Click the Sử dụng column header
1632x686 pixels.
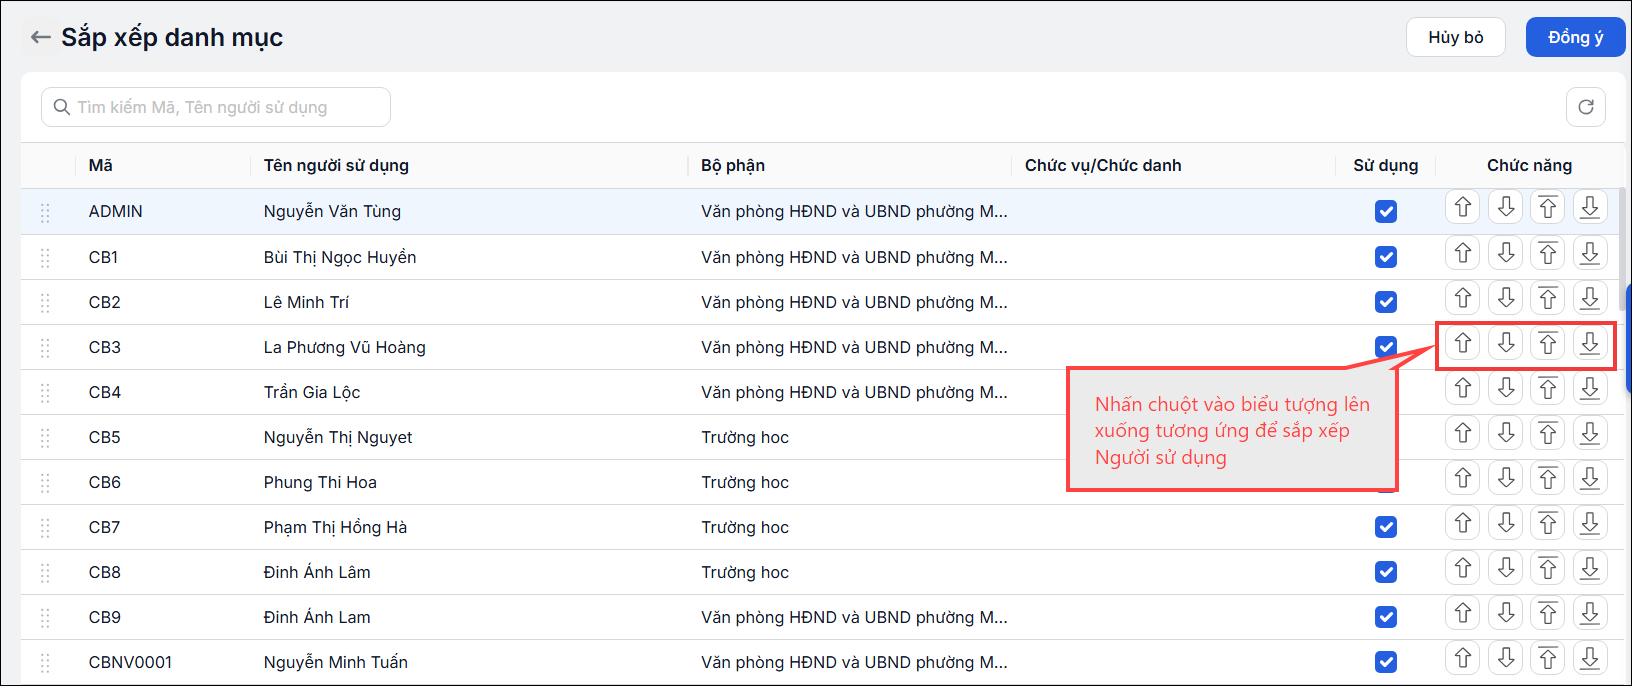(x=1386, y=165)
